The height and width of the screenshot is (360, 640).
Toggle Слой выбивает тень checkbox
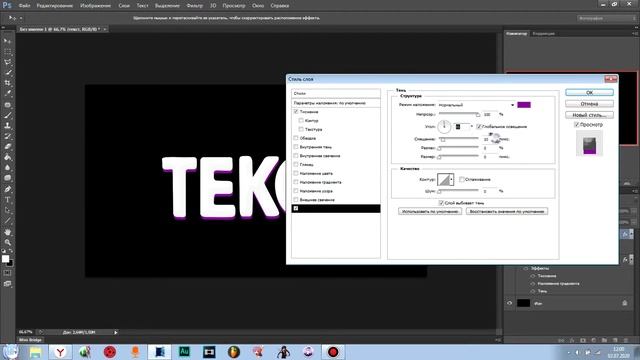click(441, 202)
